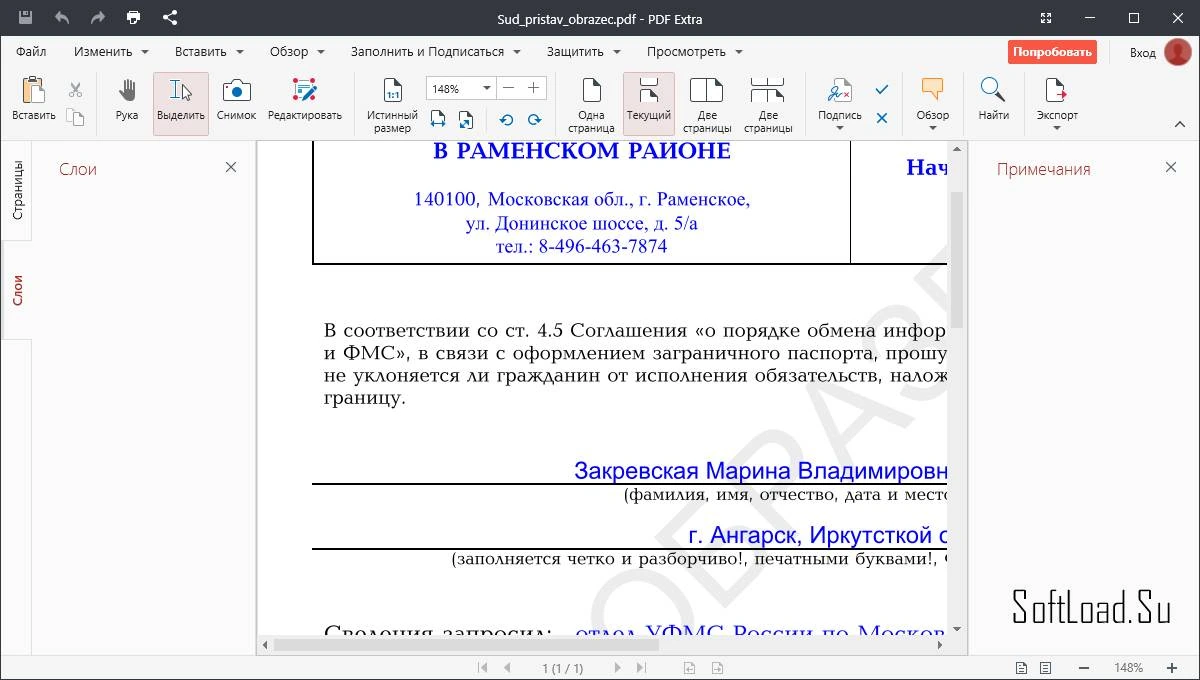
Task: Cancel signature with blue X icon
Action: click(x=881, y=118)
